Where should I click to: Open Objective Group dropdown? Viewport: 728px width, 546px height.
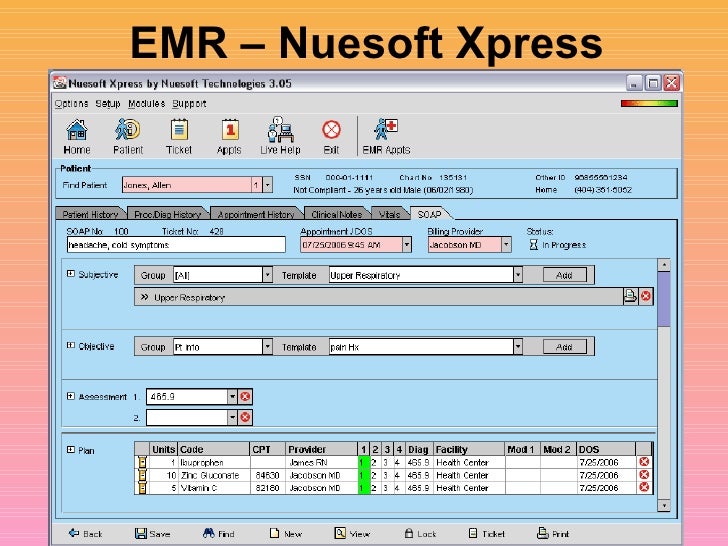(x=267, y=346)
